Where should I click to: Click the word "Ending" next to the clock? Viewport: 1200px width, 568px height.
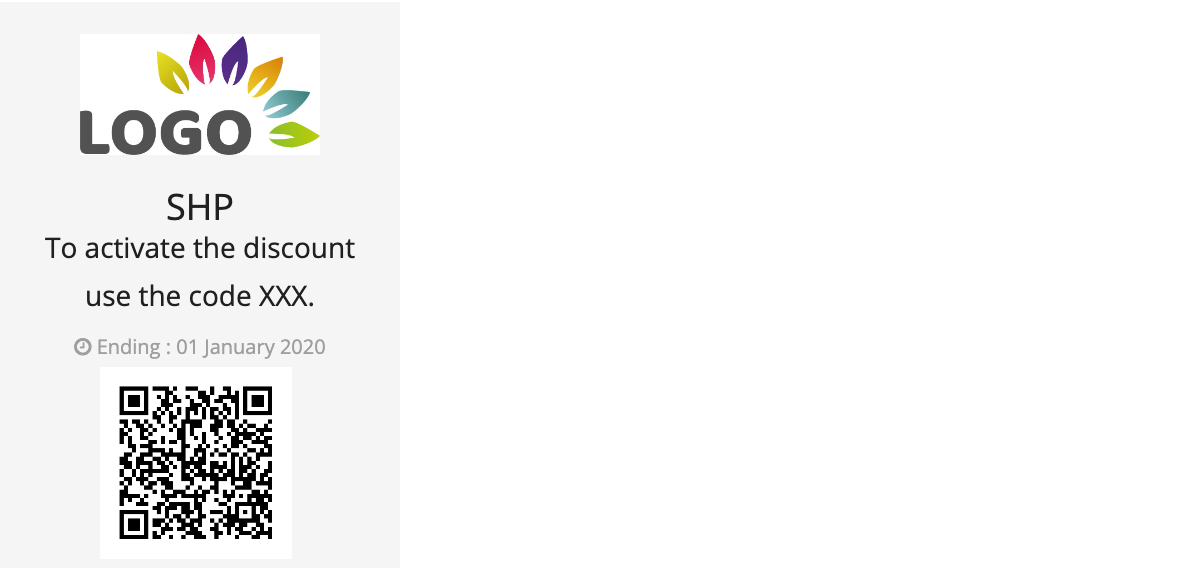click(x=129, y=347)
